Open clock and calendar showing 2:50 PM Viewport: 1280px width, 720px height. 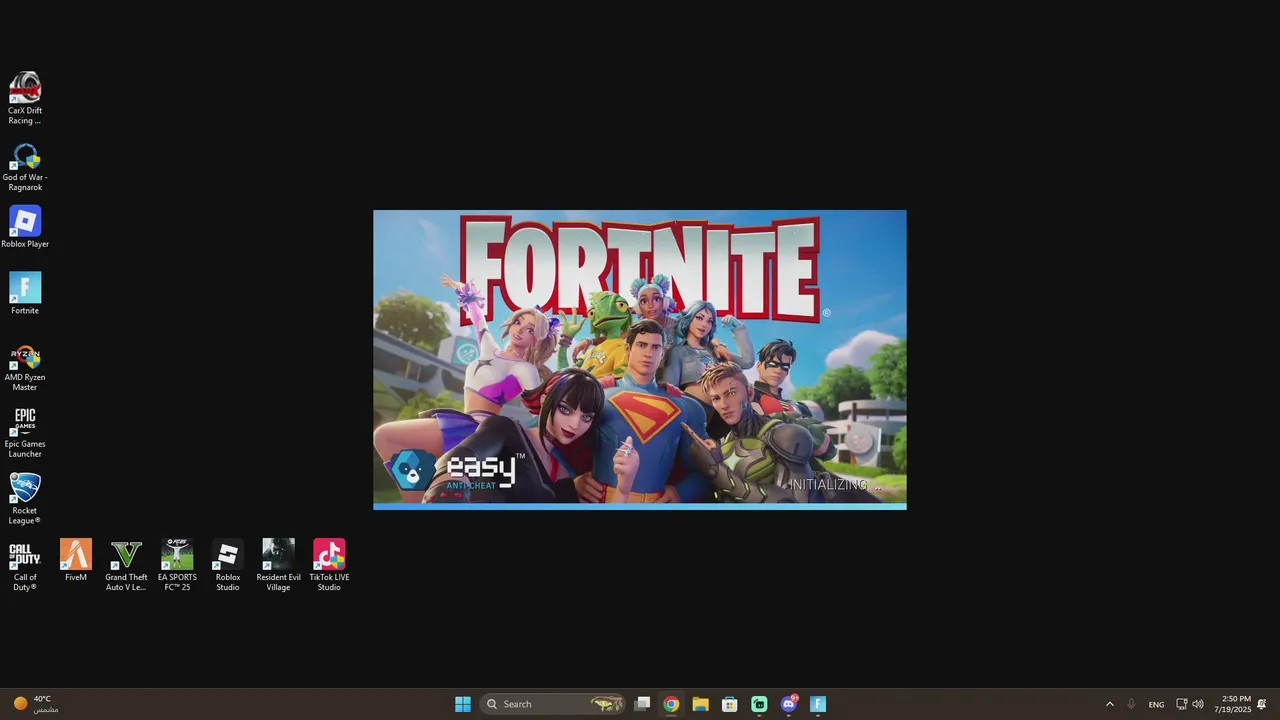click(1232, 704)
